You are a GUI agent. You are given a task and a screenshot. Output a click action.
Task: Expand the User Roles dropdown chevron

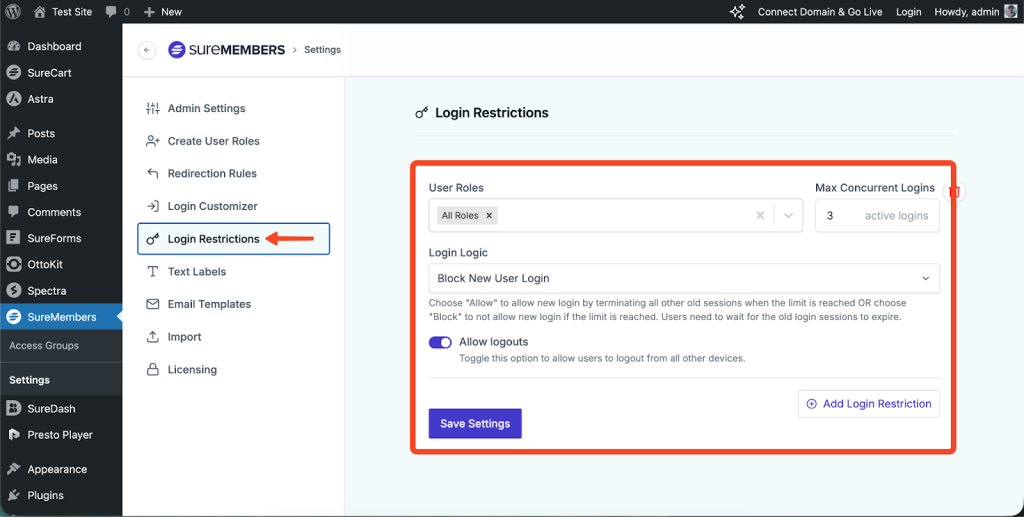point(788,216)
